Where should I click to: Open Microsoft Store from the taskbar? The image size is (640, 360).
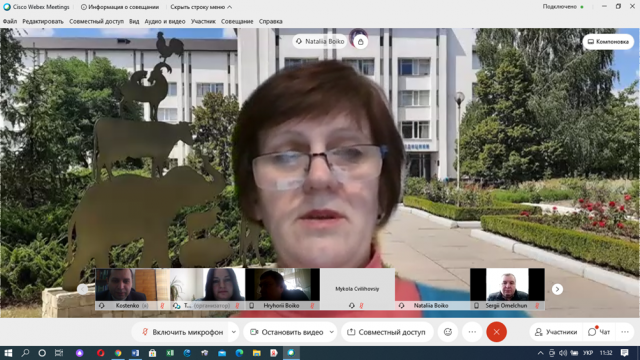(x=152, y=353)
